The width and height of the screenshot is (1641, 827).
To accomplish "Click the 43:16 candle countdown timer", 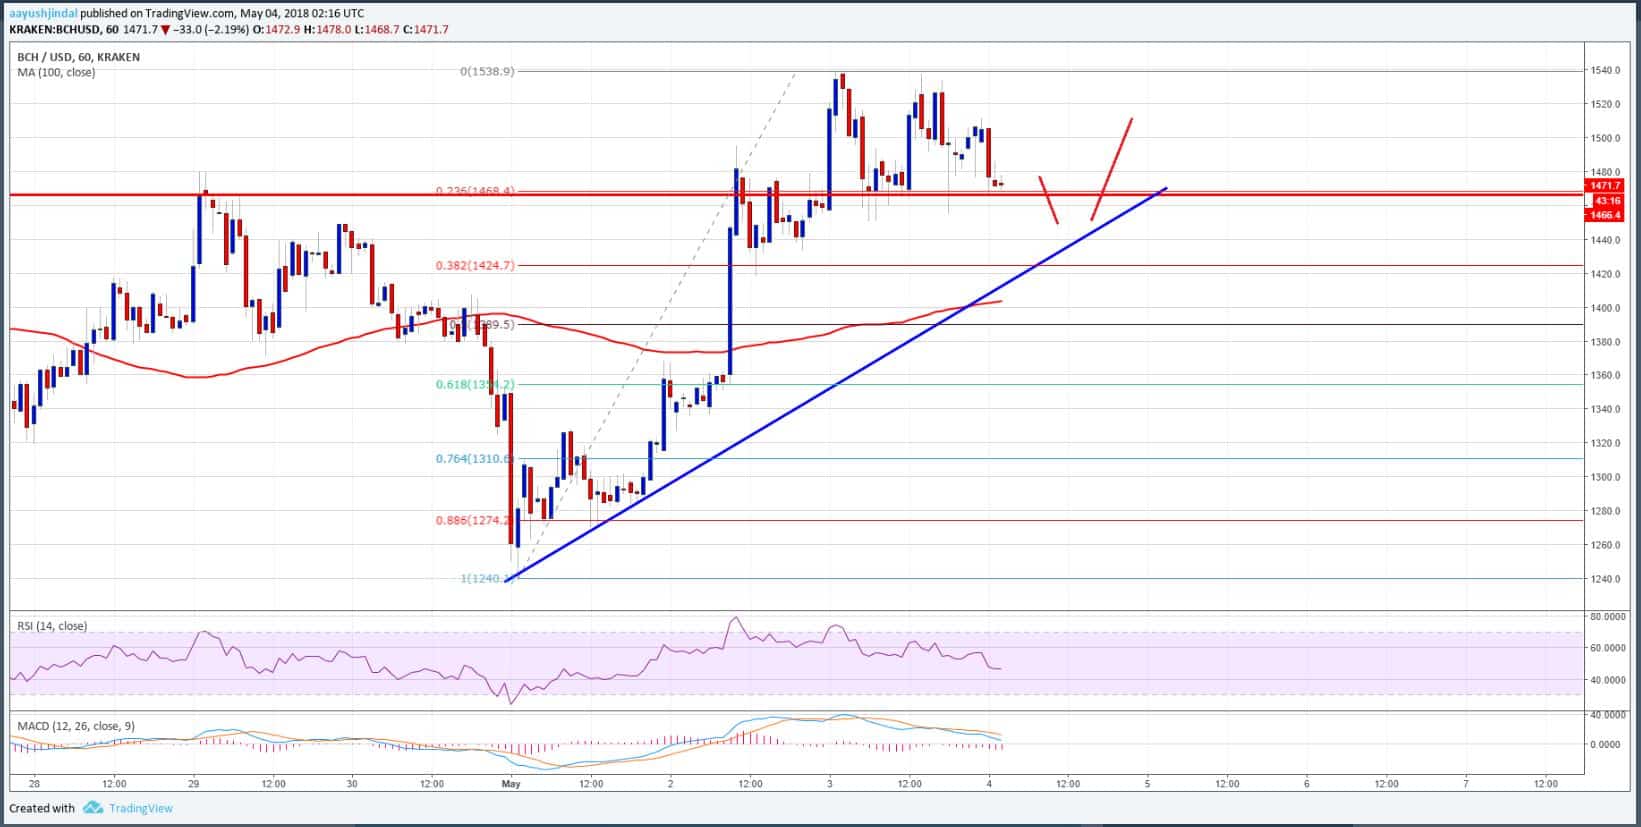I will pos(1607,200).
